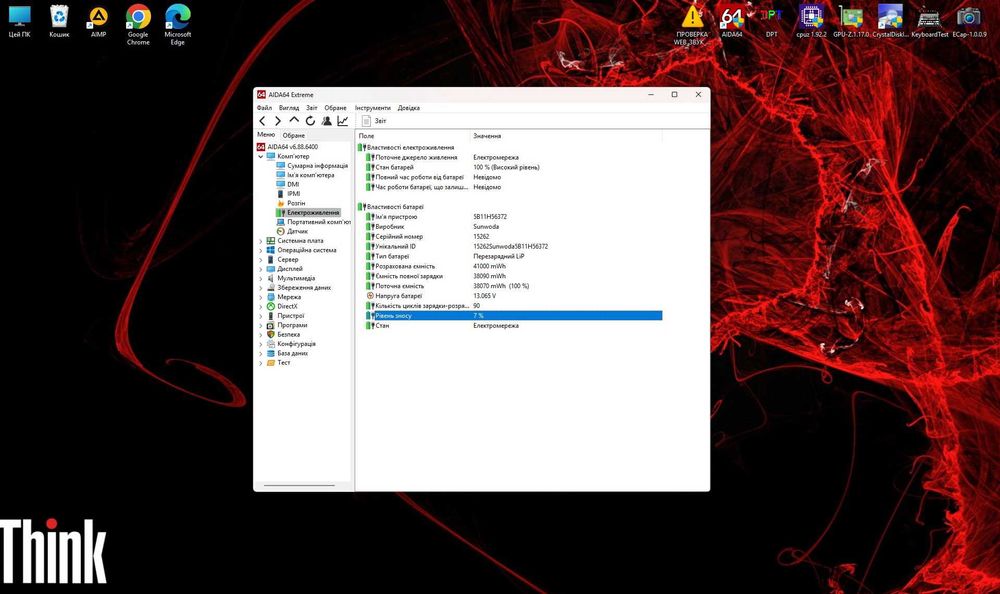Open the Вигляд menu
Screen dimensions: 1000x594
[289, 108]
